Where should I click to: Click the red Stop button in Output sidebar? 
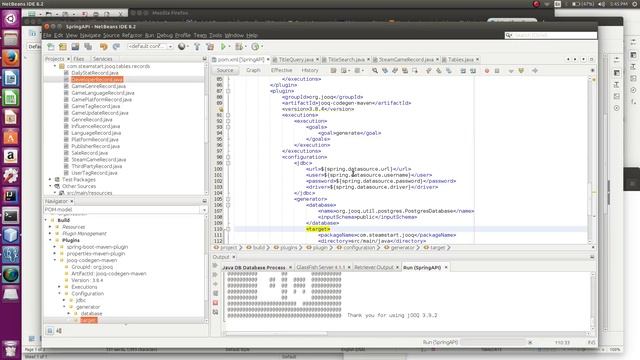pyautogui.click(x=216, y=303)
